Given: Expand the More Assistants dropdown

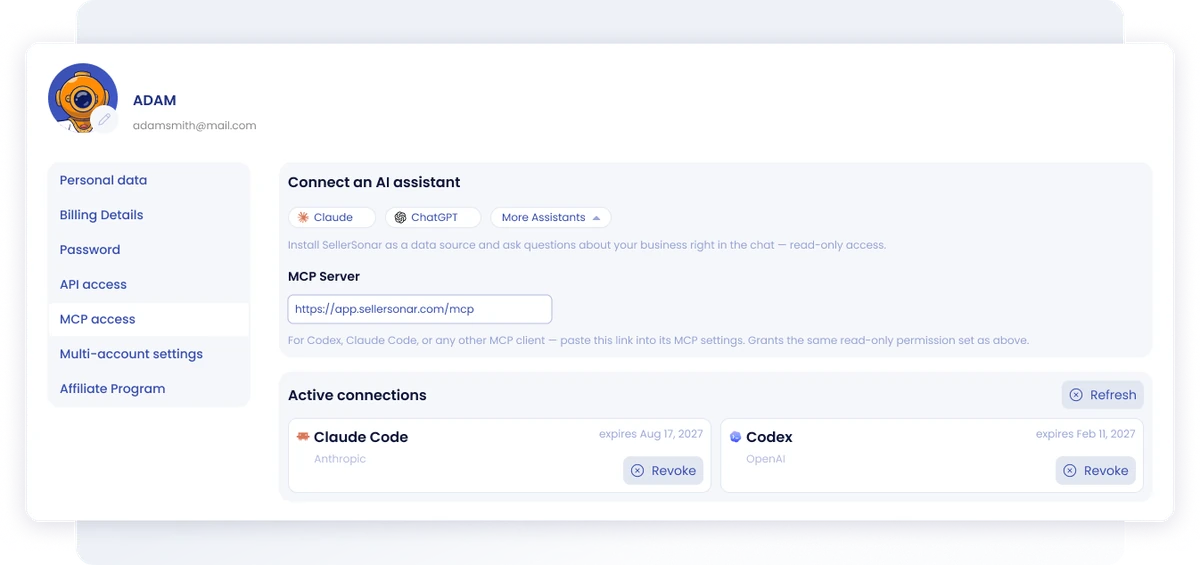Looking at the screenshot, I should pyautogui.click(x=550, y=217).
